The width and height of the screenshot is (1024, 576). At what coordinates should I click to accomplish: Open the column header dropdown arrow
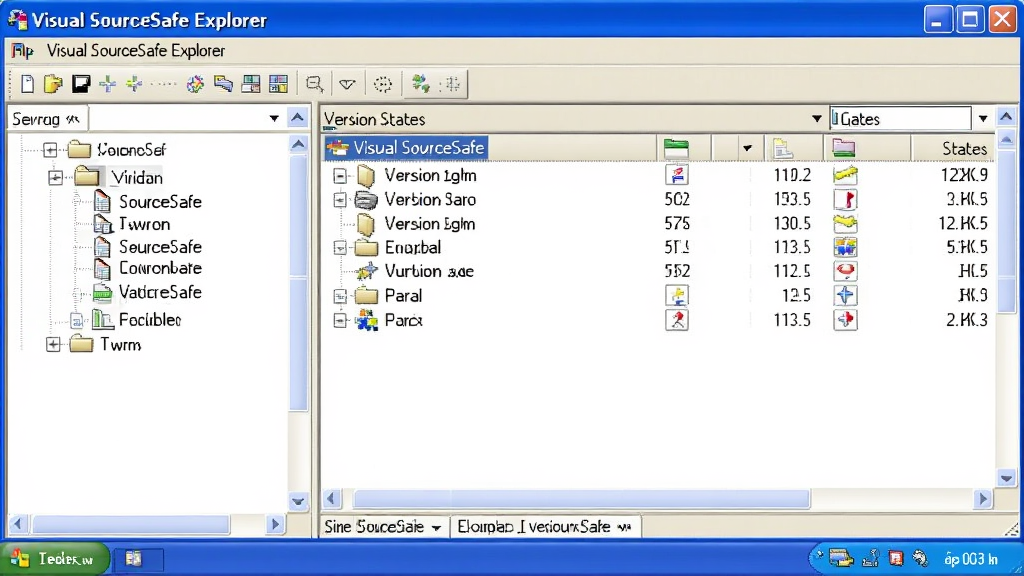click(x=747, y=148)
